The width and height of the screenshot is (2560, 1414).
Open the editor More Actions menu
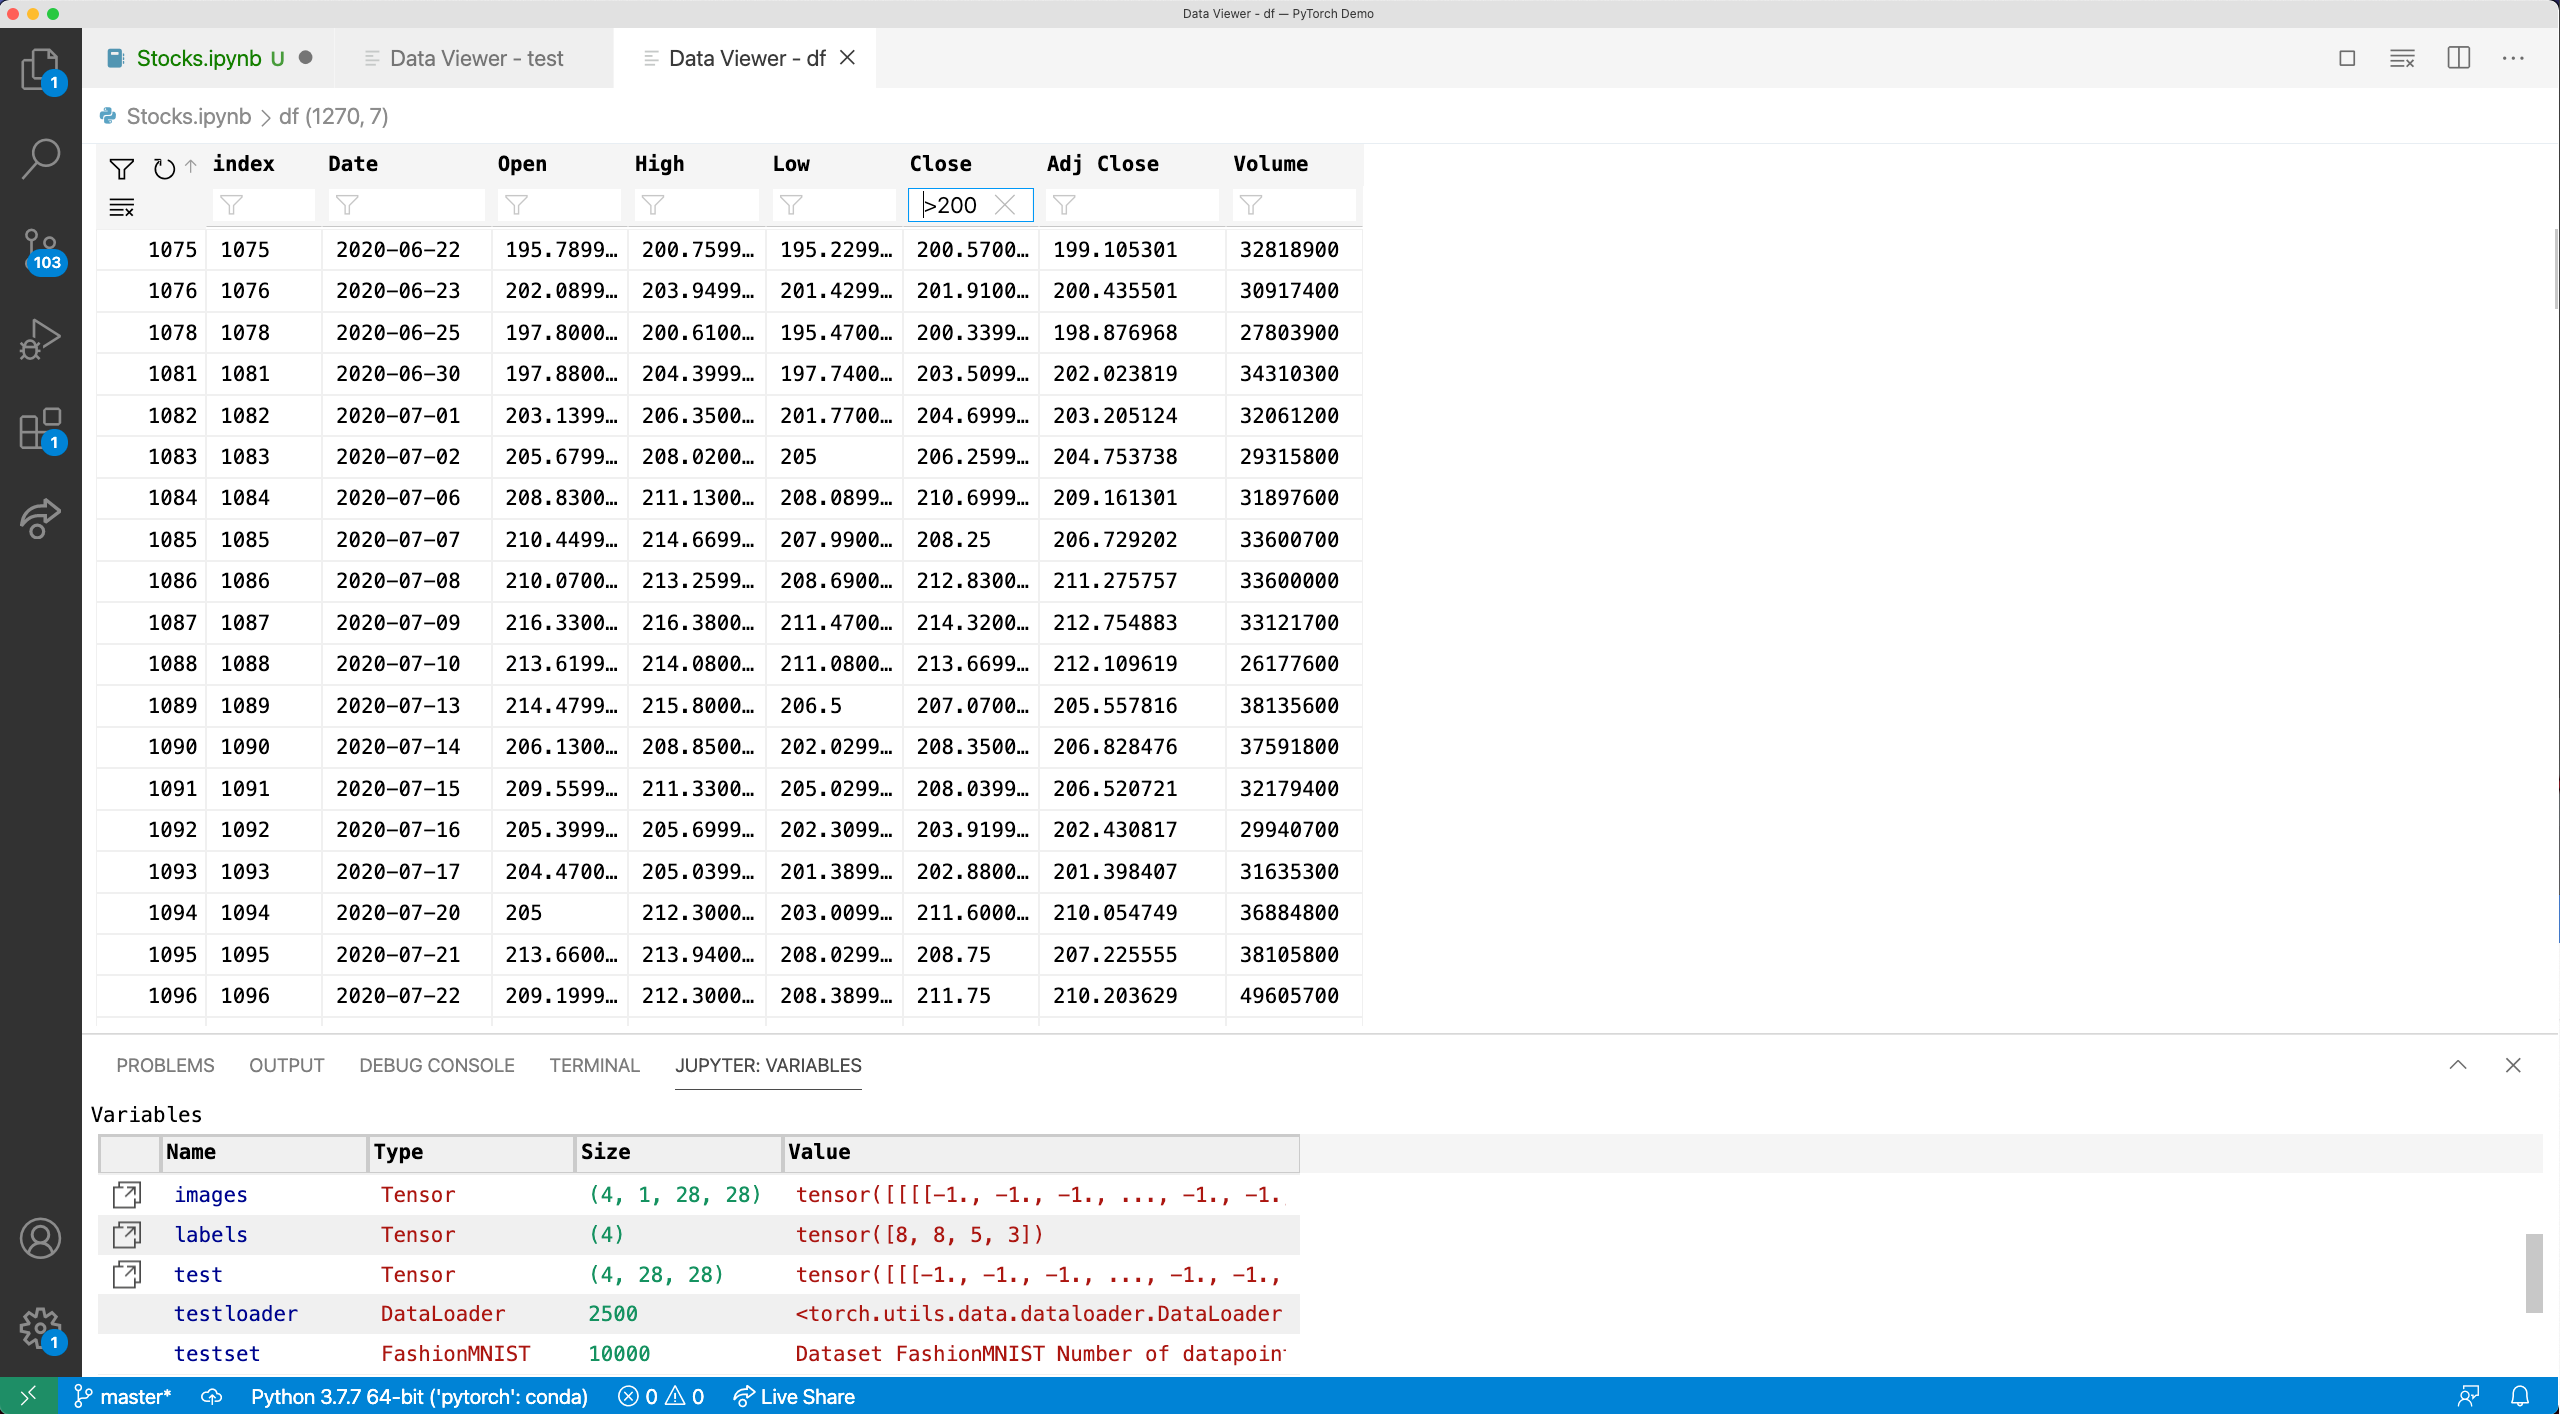pyautogui.click(x=2513, y=58)
